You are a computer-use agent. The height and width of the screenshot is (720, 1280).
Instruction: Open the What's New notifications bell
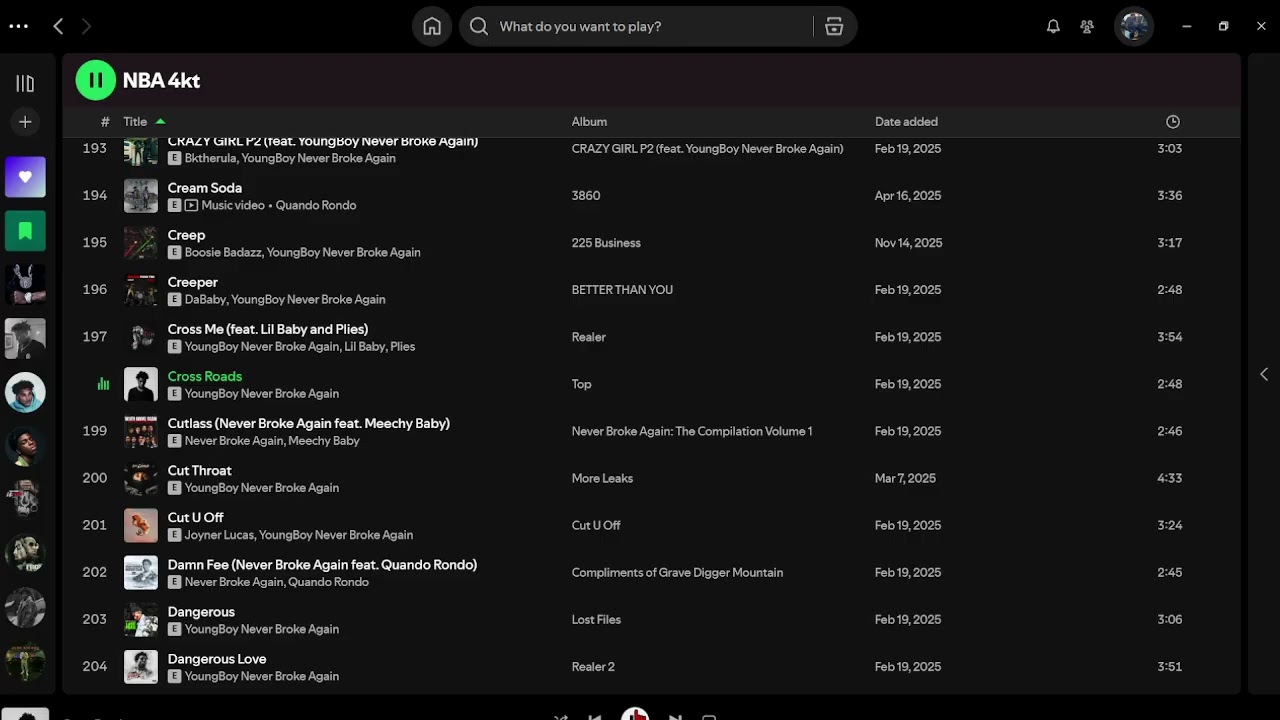1053,26
